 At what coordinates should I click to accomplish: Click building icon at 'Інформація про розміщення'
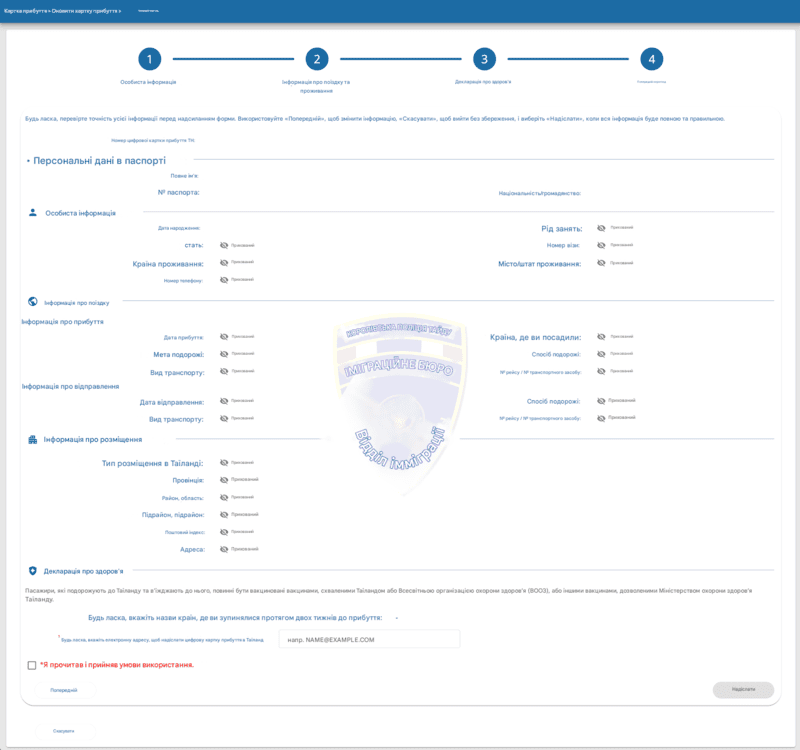point(33,439)
